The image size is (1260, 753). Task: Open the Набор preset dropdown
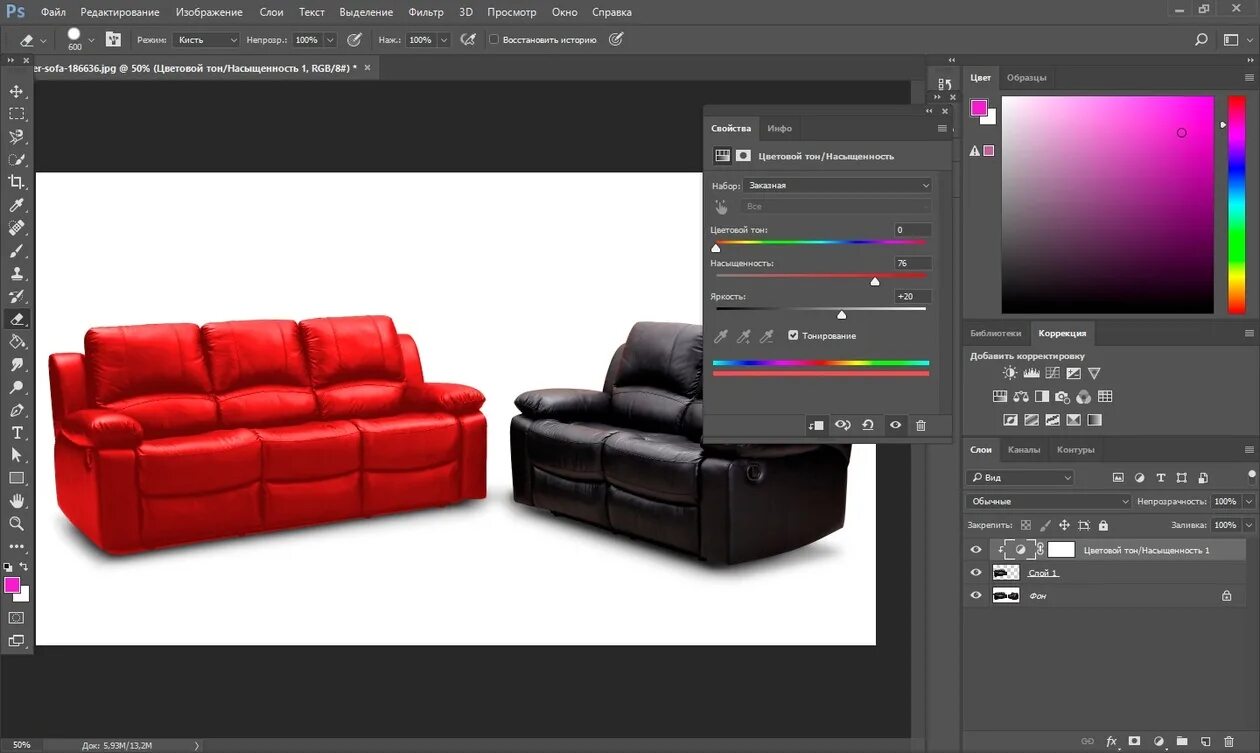pyautogui.click(x=838, y=185)
